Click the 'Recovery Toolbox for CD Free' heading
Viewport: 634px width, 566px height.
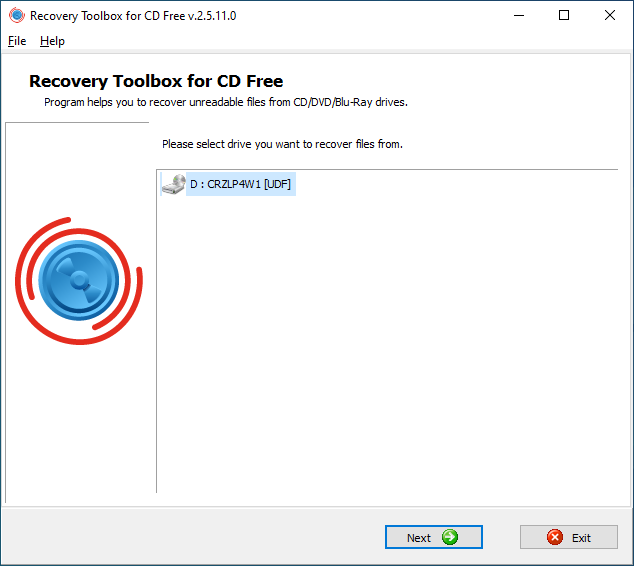coord(156,81)
